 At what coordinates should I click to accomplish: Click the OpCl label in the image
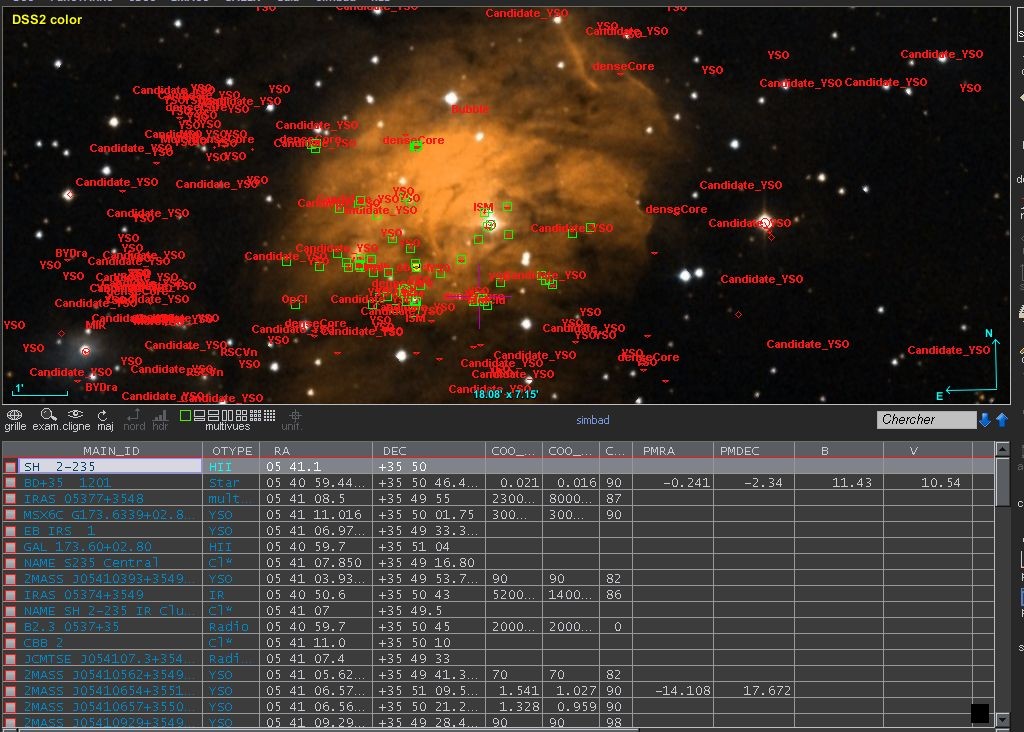(295, 299)
